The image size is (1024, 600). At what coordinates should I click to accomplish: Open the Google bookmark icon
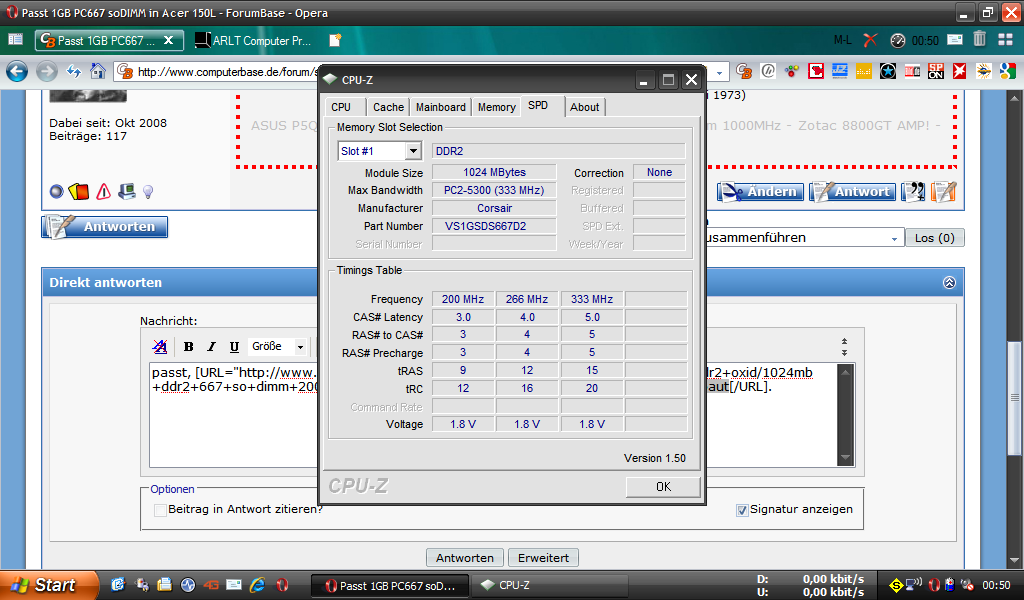click(x=1008, y=71)
